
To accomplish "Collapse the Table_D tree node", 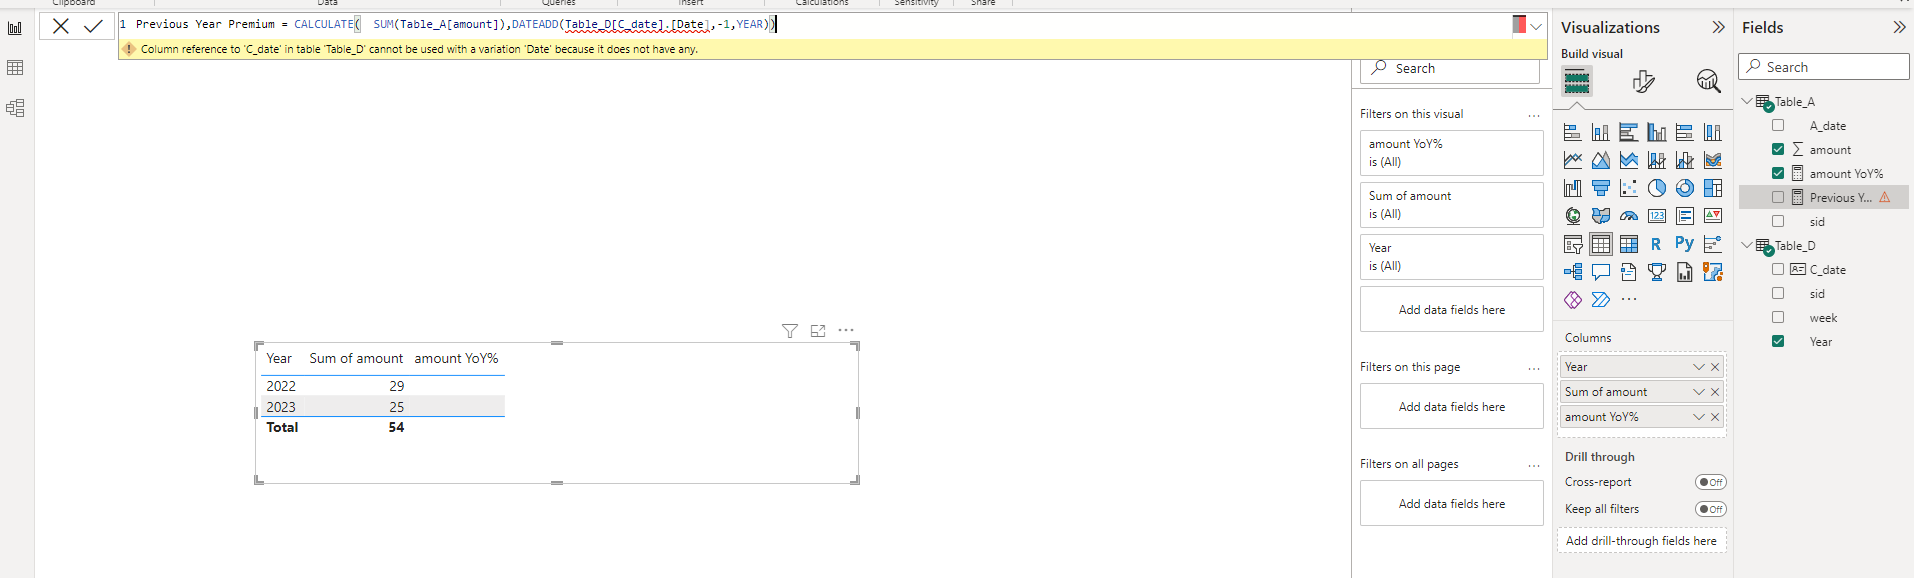I will tap(1747, 246).
